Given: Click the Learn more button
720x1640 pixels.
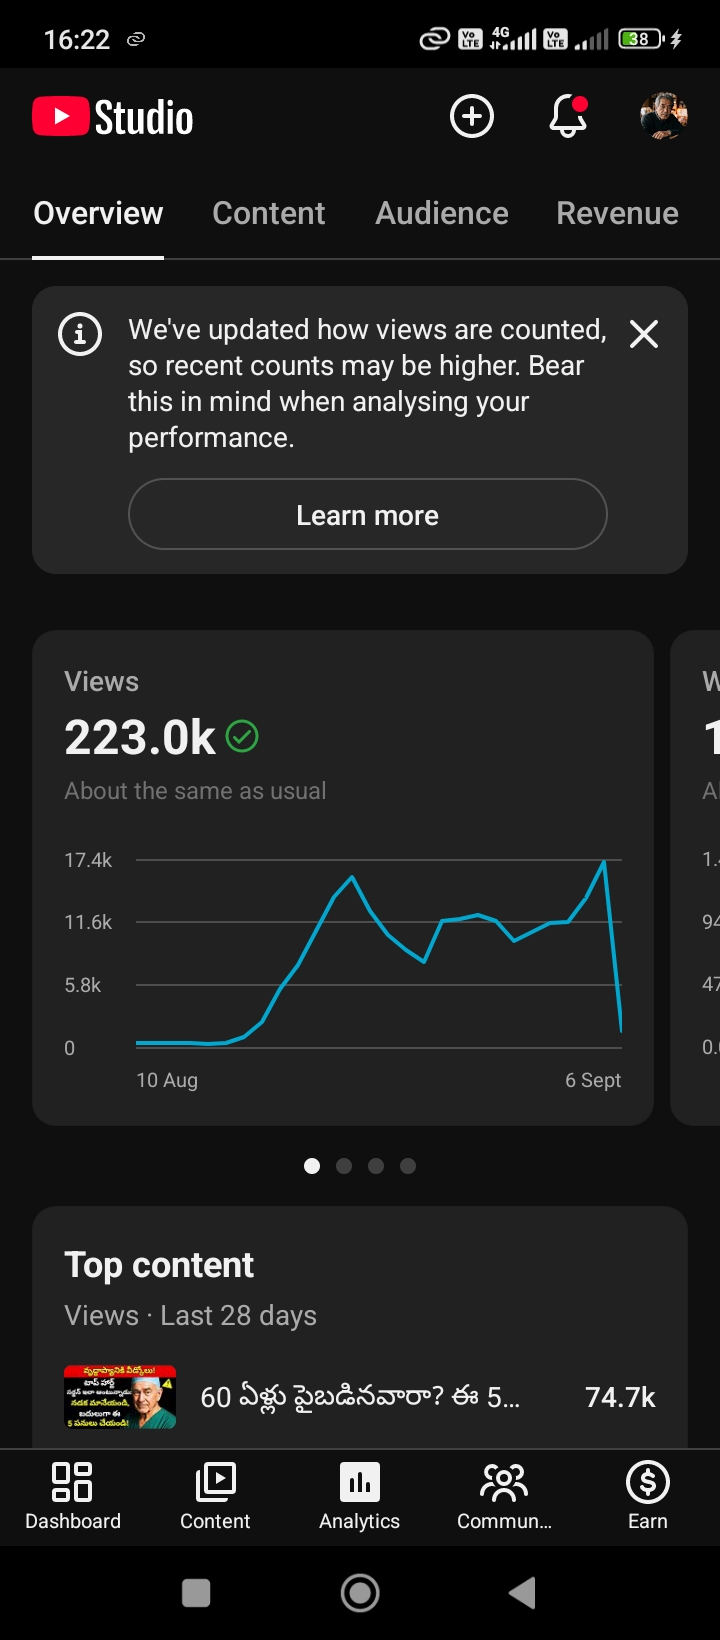Looking at the screenshot, I should (368, 514).
